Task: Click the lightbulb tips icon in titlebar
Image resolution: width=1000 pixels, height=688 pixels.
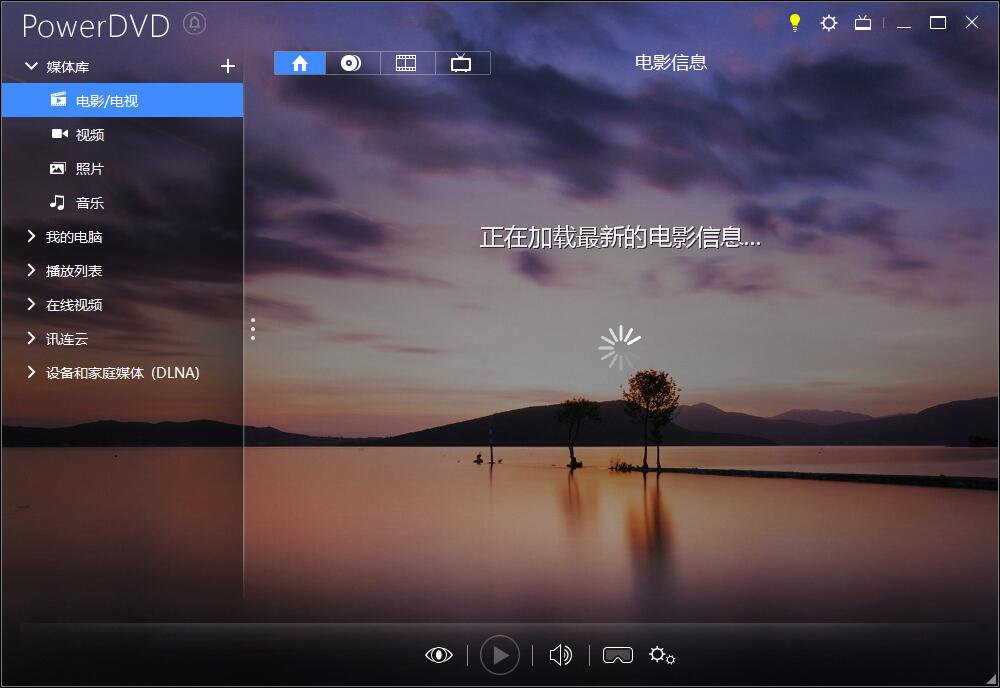Action: (795, 22)
